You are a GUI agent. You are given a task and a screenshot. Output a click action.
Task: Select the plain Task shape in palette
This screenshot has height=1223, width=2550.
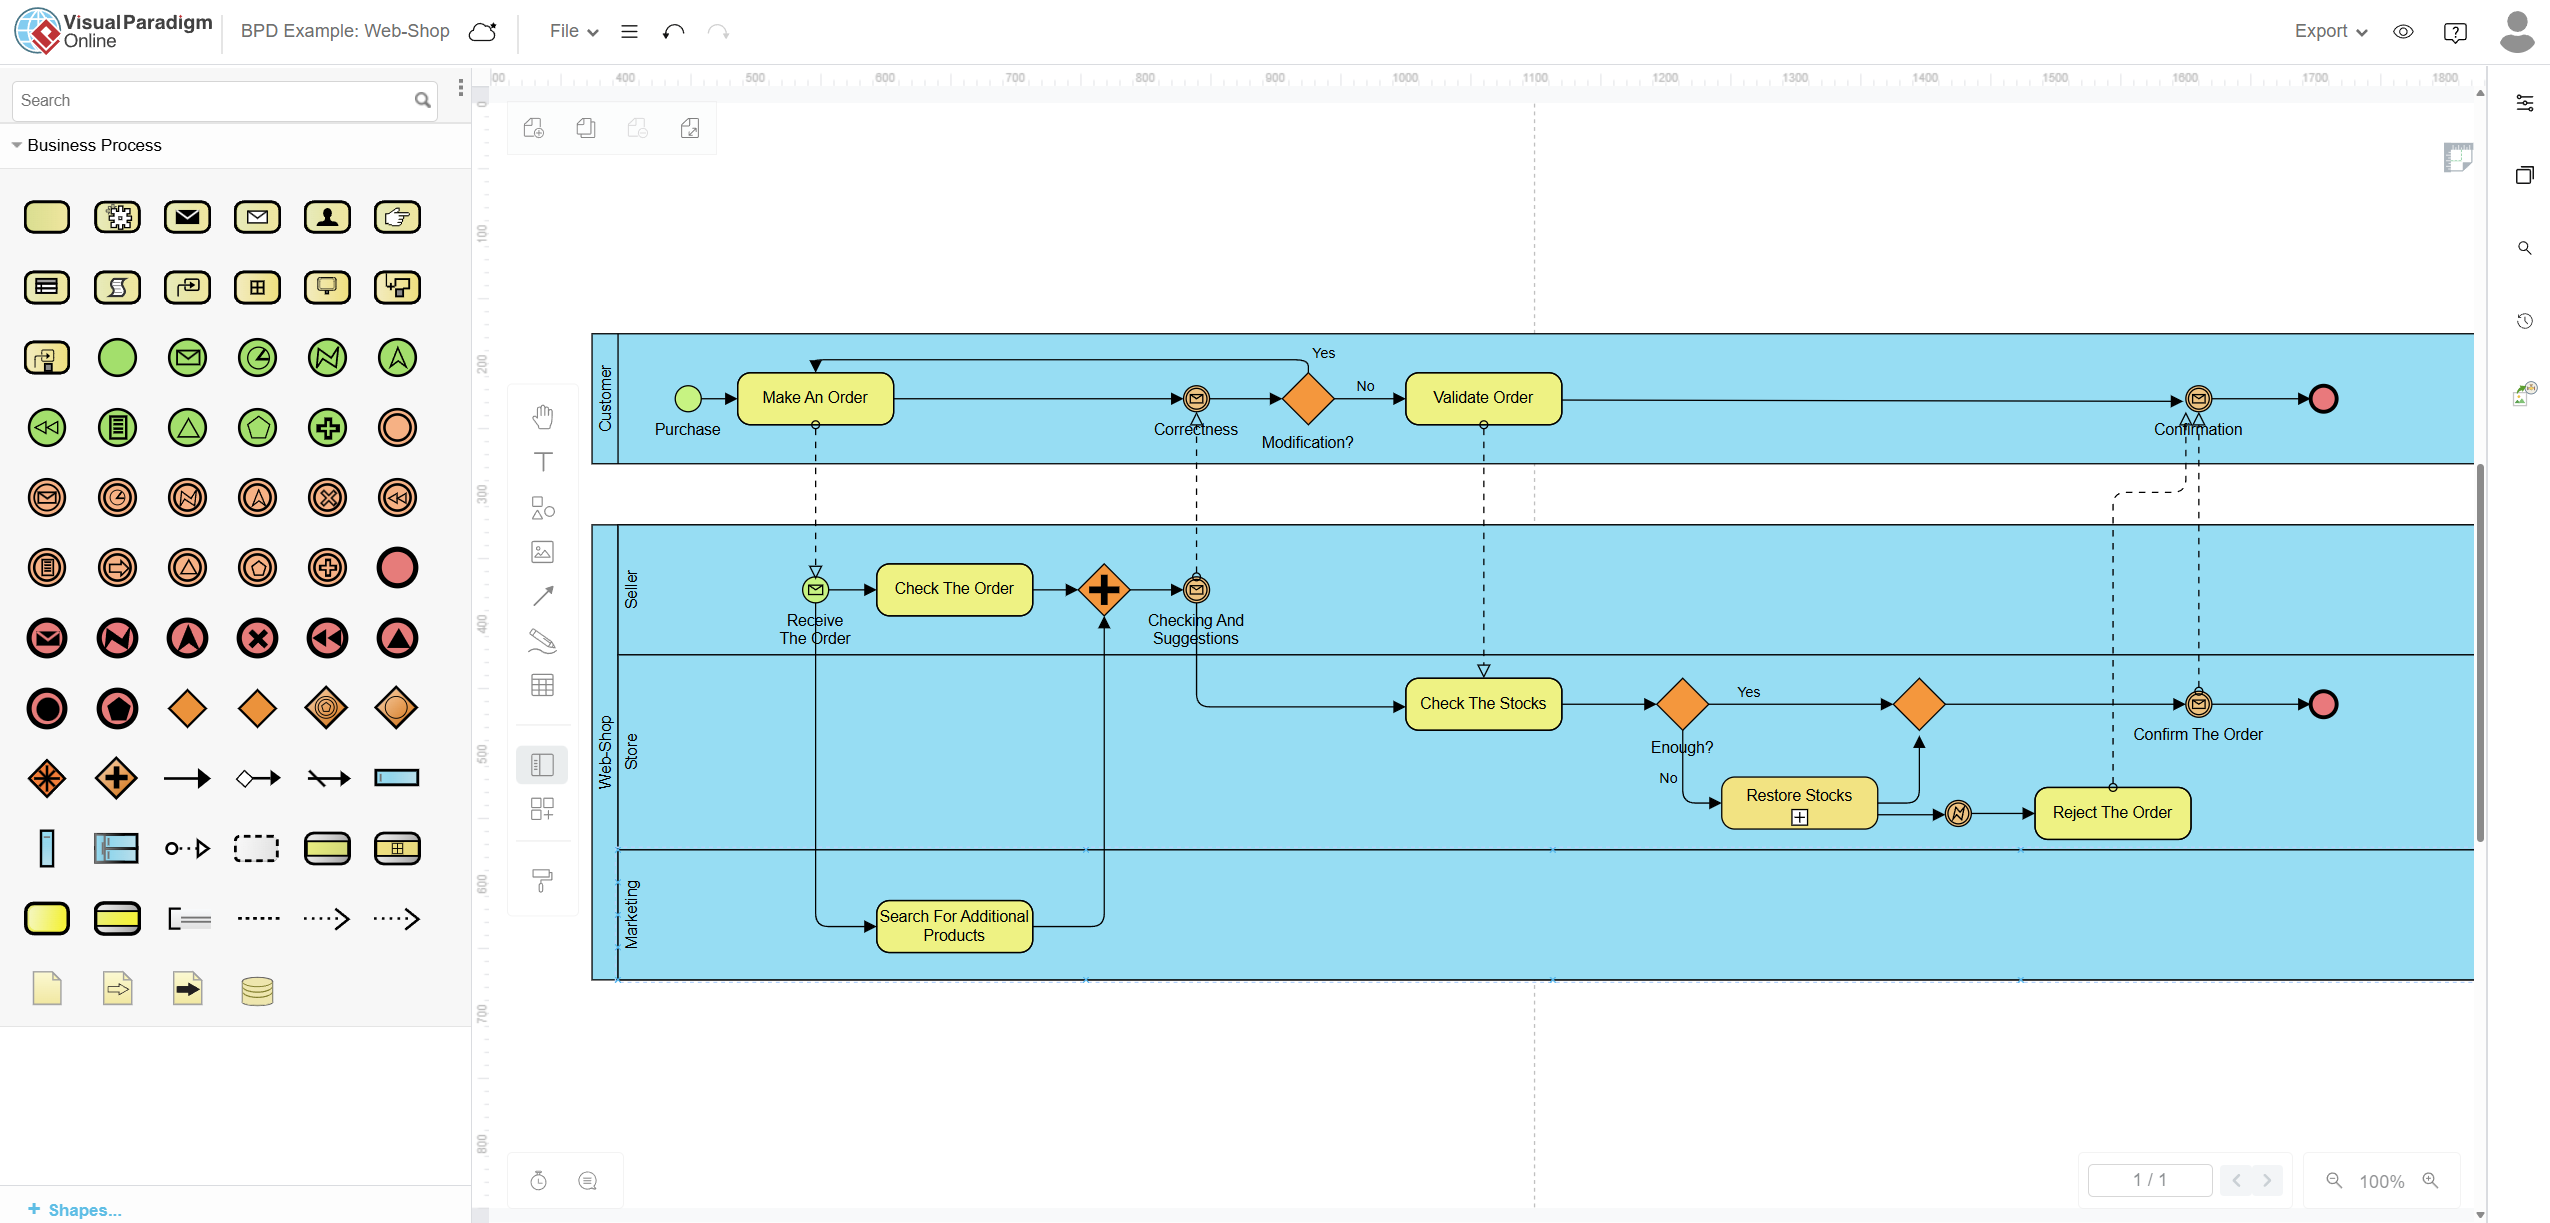[47, 217]
